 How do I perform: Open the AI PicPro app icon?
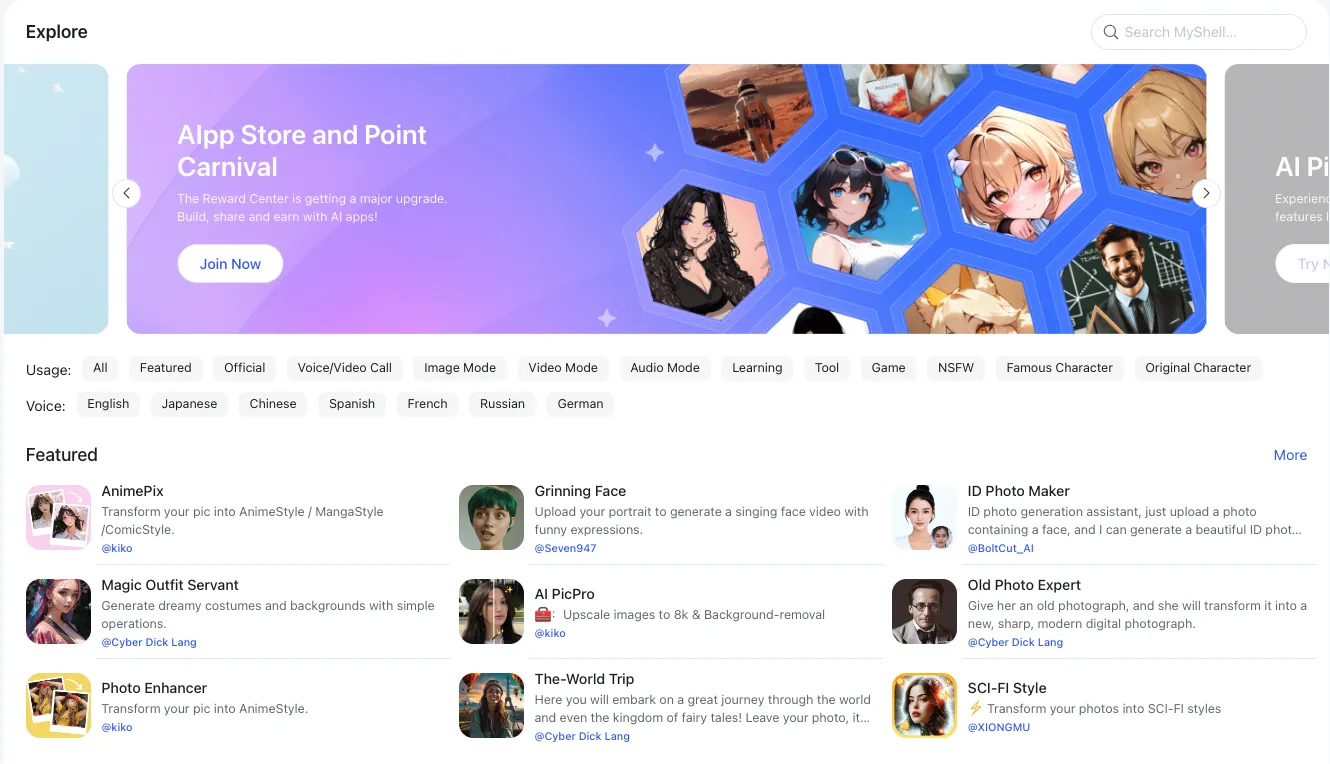tap(491, 611)
